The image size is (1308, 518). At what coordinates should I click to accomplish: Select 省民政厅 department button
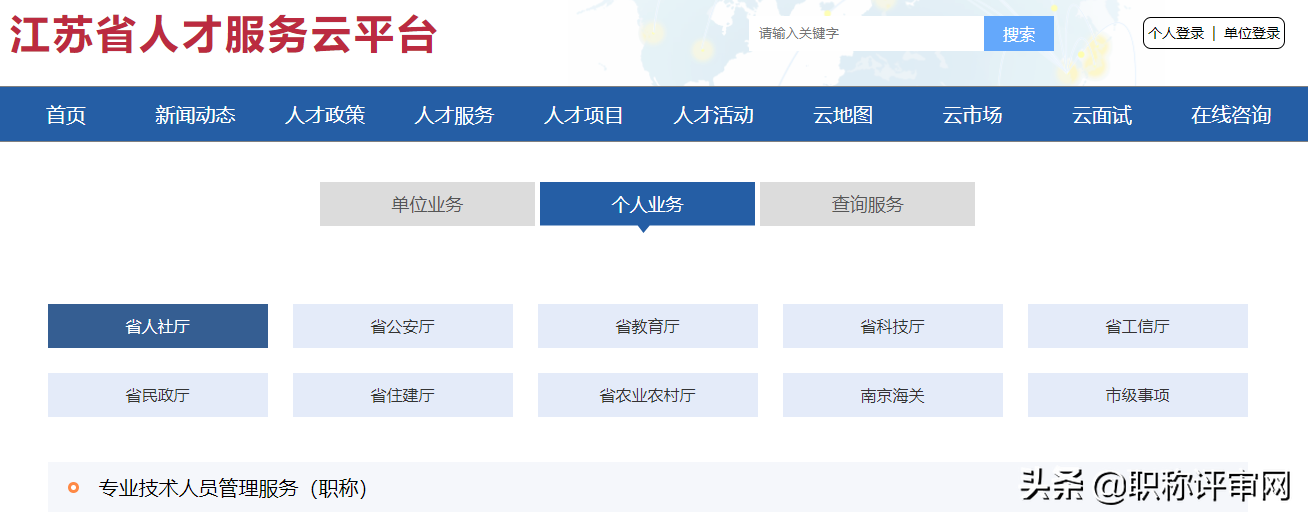pos(158,395)
